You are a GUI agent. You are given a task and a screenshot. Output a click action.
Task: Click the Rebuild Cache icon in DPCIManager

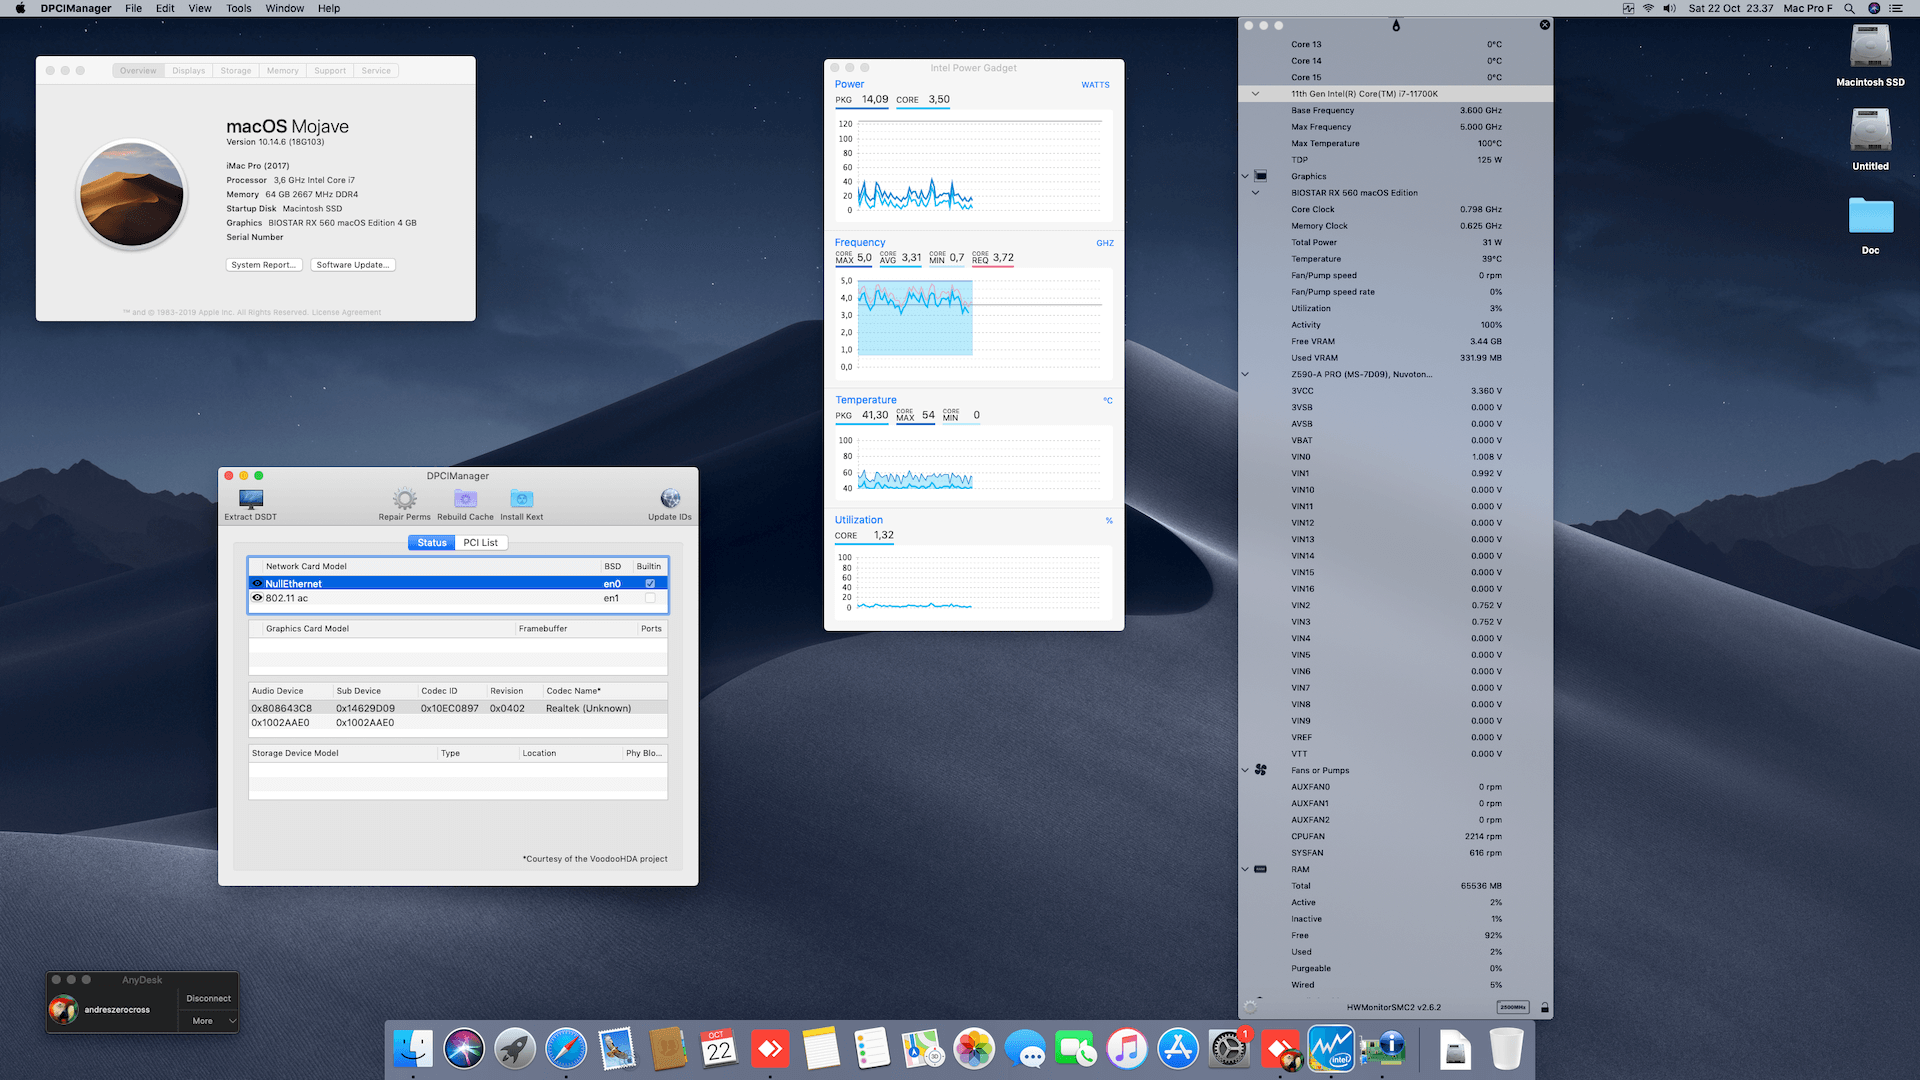[x=465, y=499]
